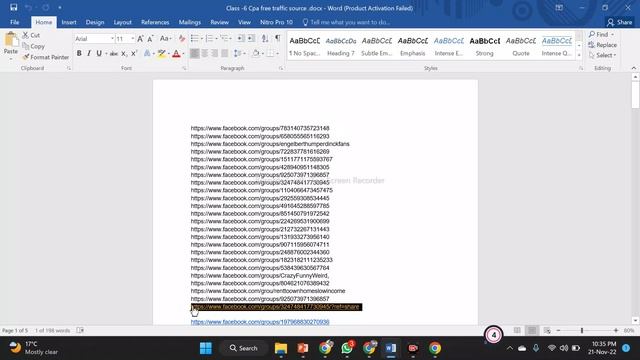Switch to the Mailings tab
The image size is (640, 360).
click(x=190, y=22)
